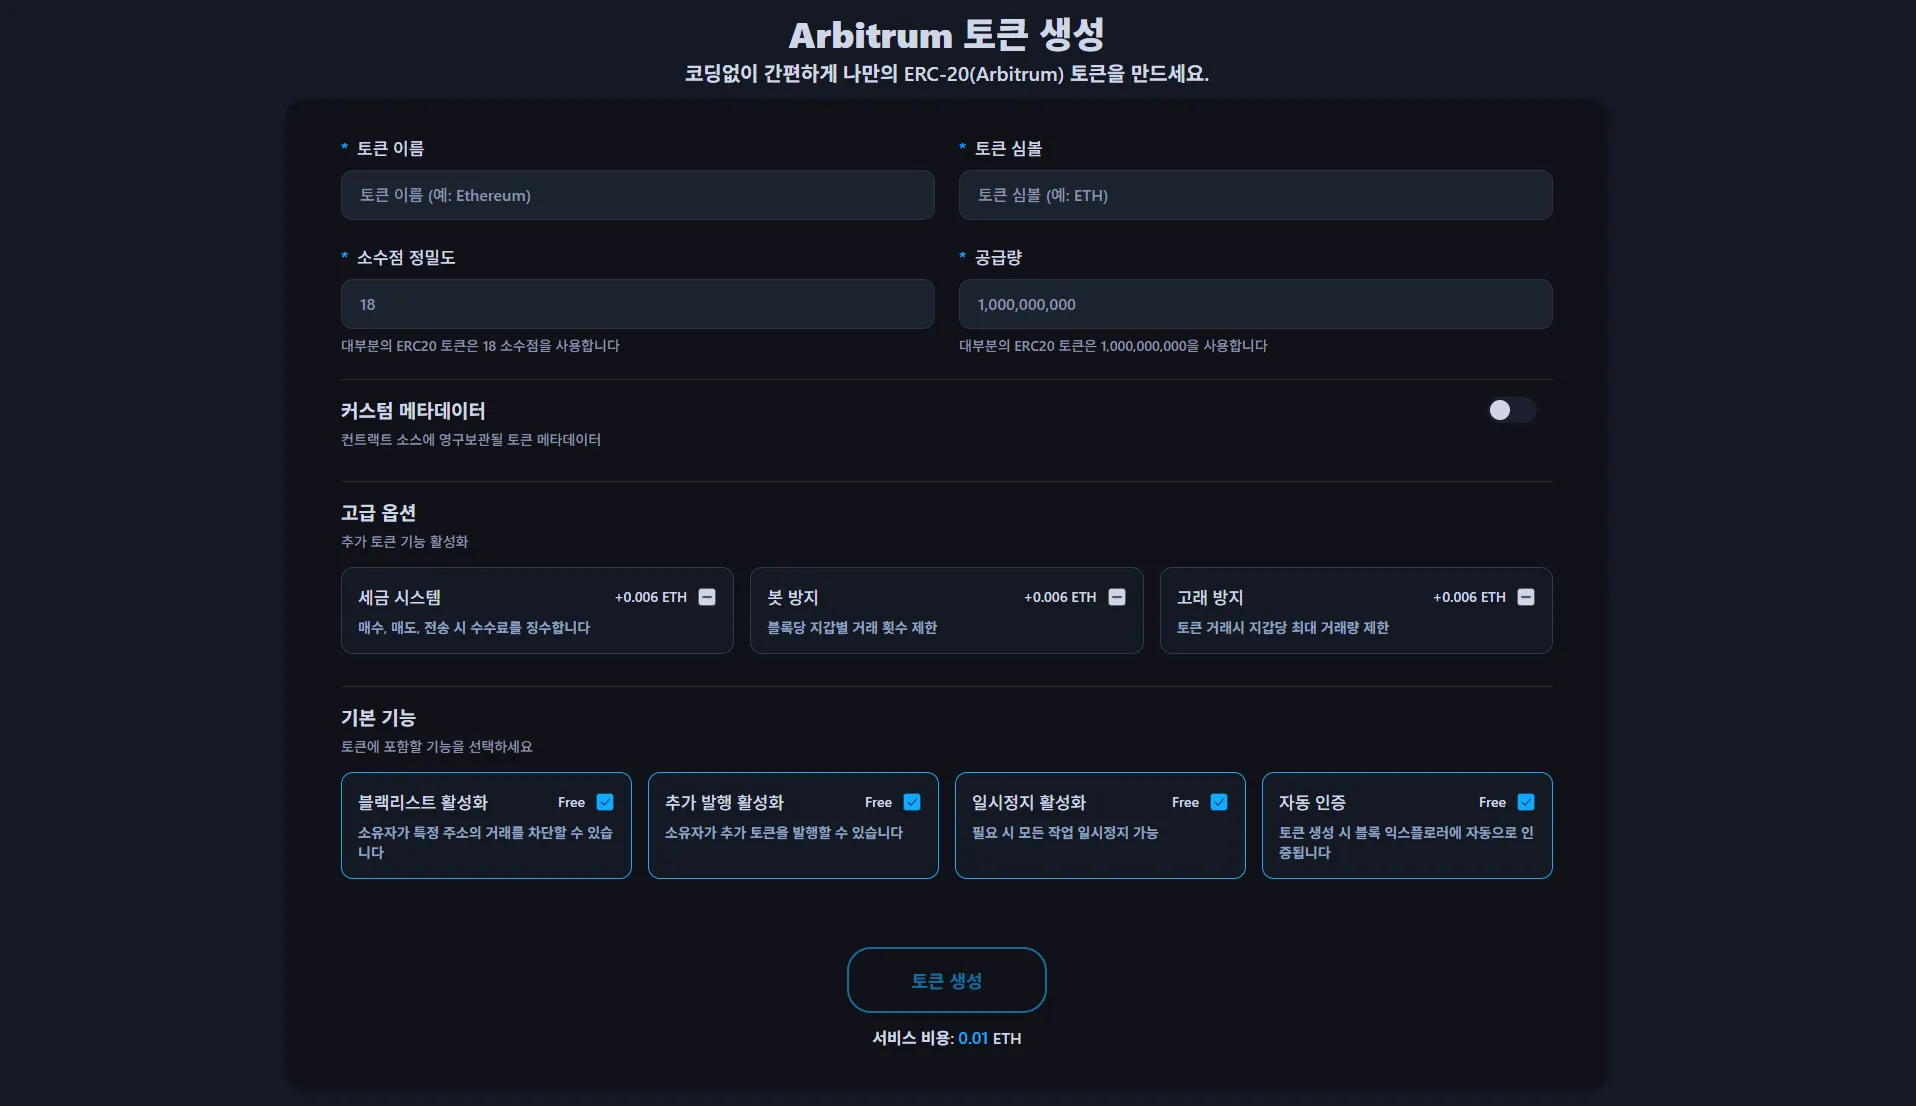Click the 일시정지 활성화 card description
The width and height of the screenshot is (1916, 1106).
tap(1064, 832)
